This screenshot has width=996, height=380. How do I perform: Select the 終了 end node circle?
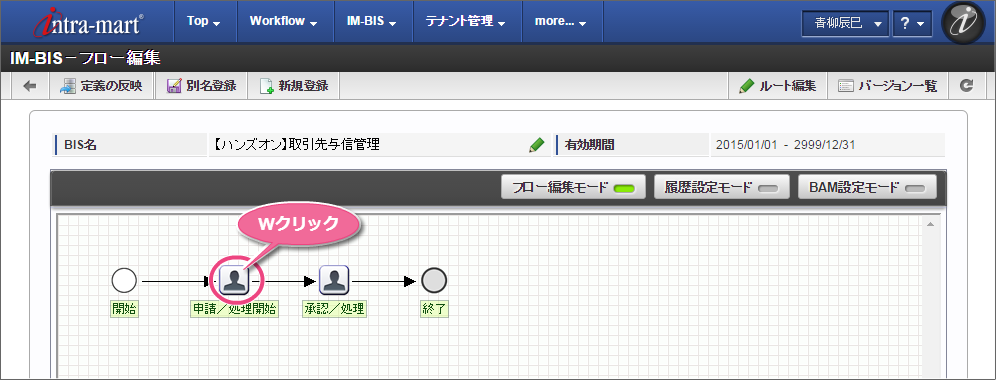(434, 280)
